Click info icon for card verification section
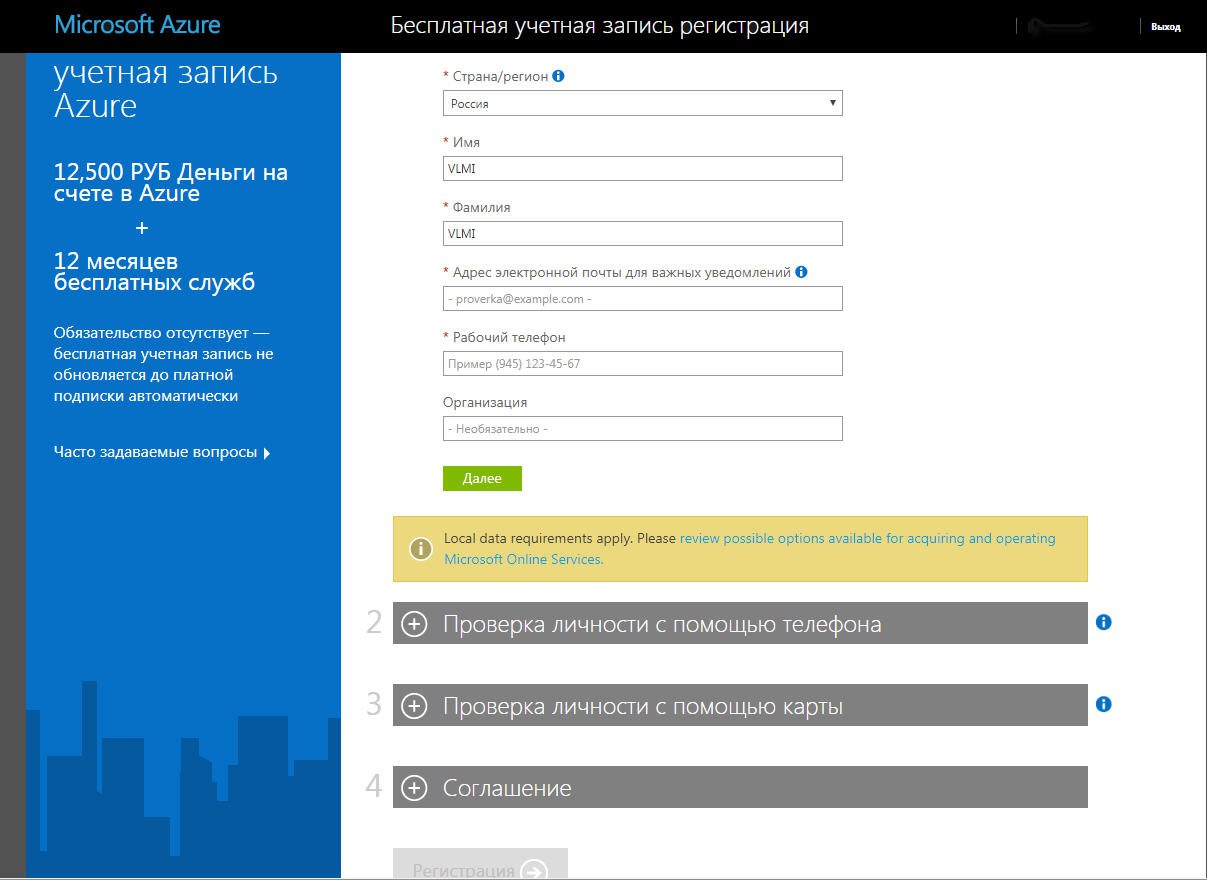 click(x=1103, y=704)
